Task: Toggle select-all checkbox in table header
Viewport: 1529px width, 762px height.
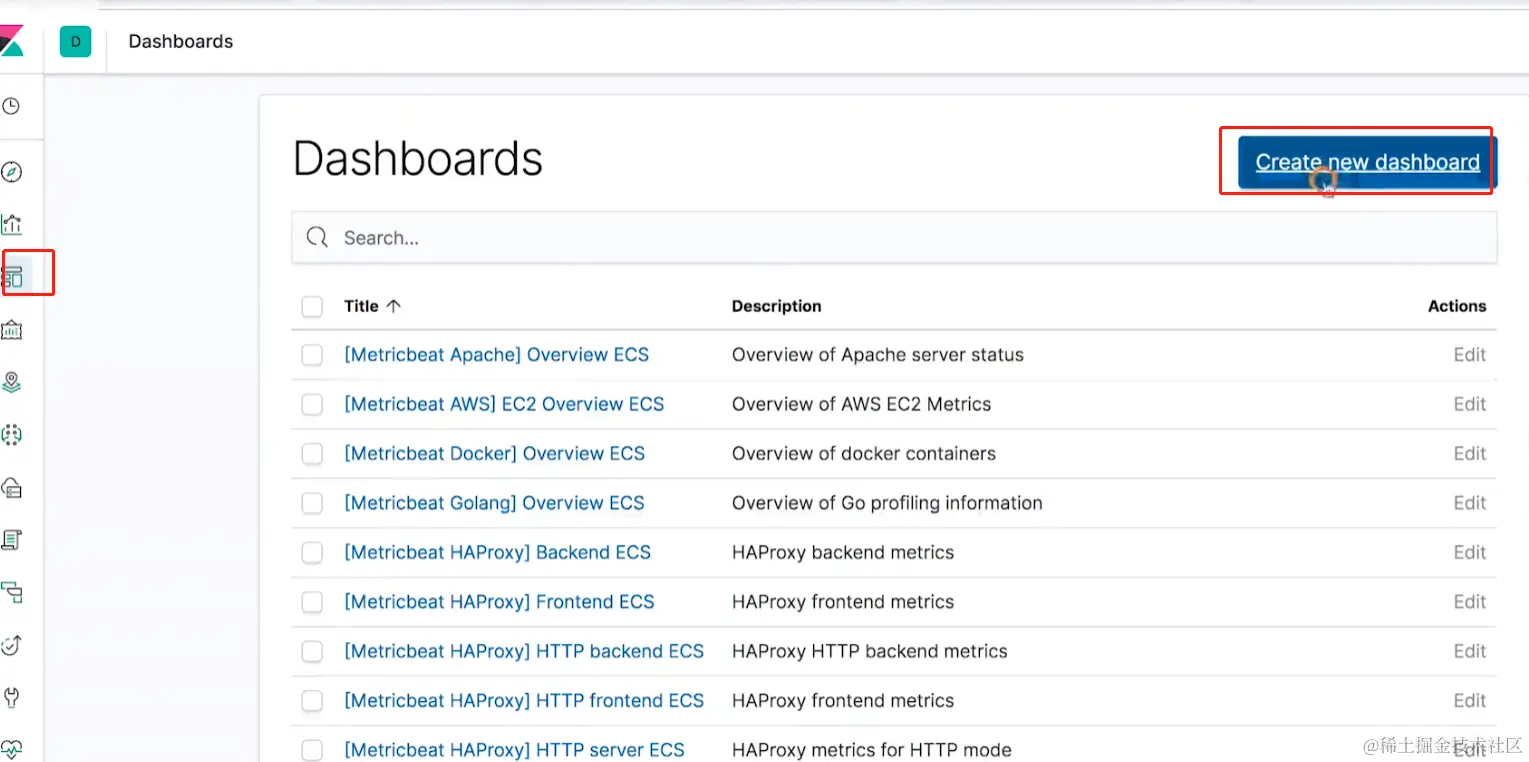Action: (x=312, y=306)
